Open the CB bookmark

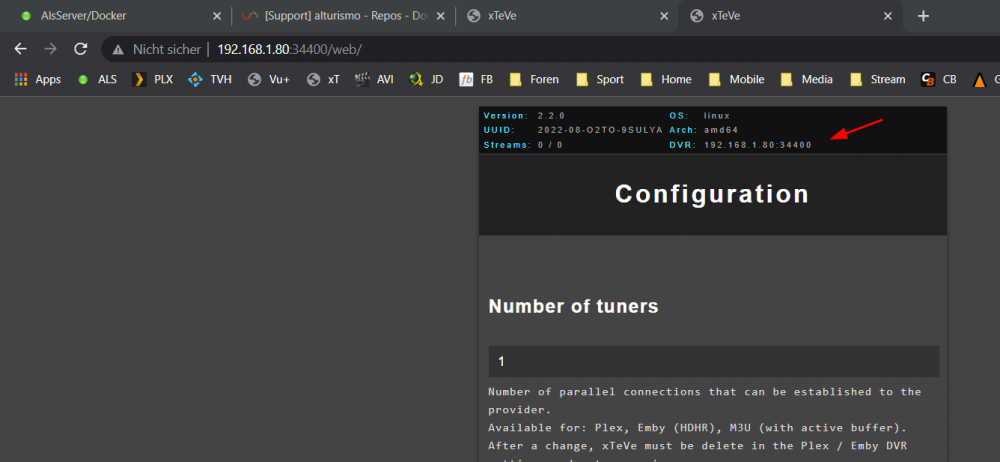point(939,80)
